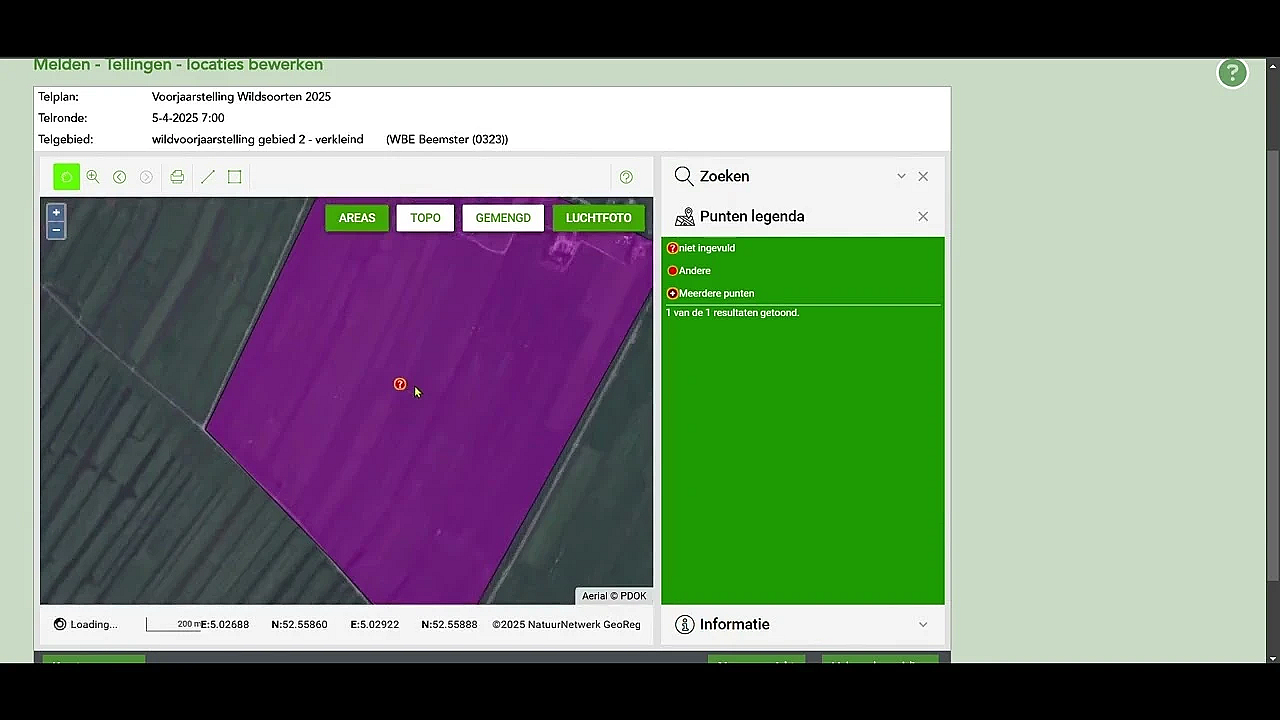This screenshot has height=720, width=1280.
Task: Click the red point marker on map
Action: click(x=400, y=385)
